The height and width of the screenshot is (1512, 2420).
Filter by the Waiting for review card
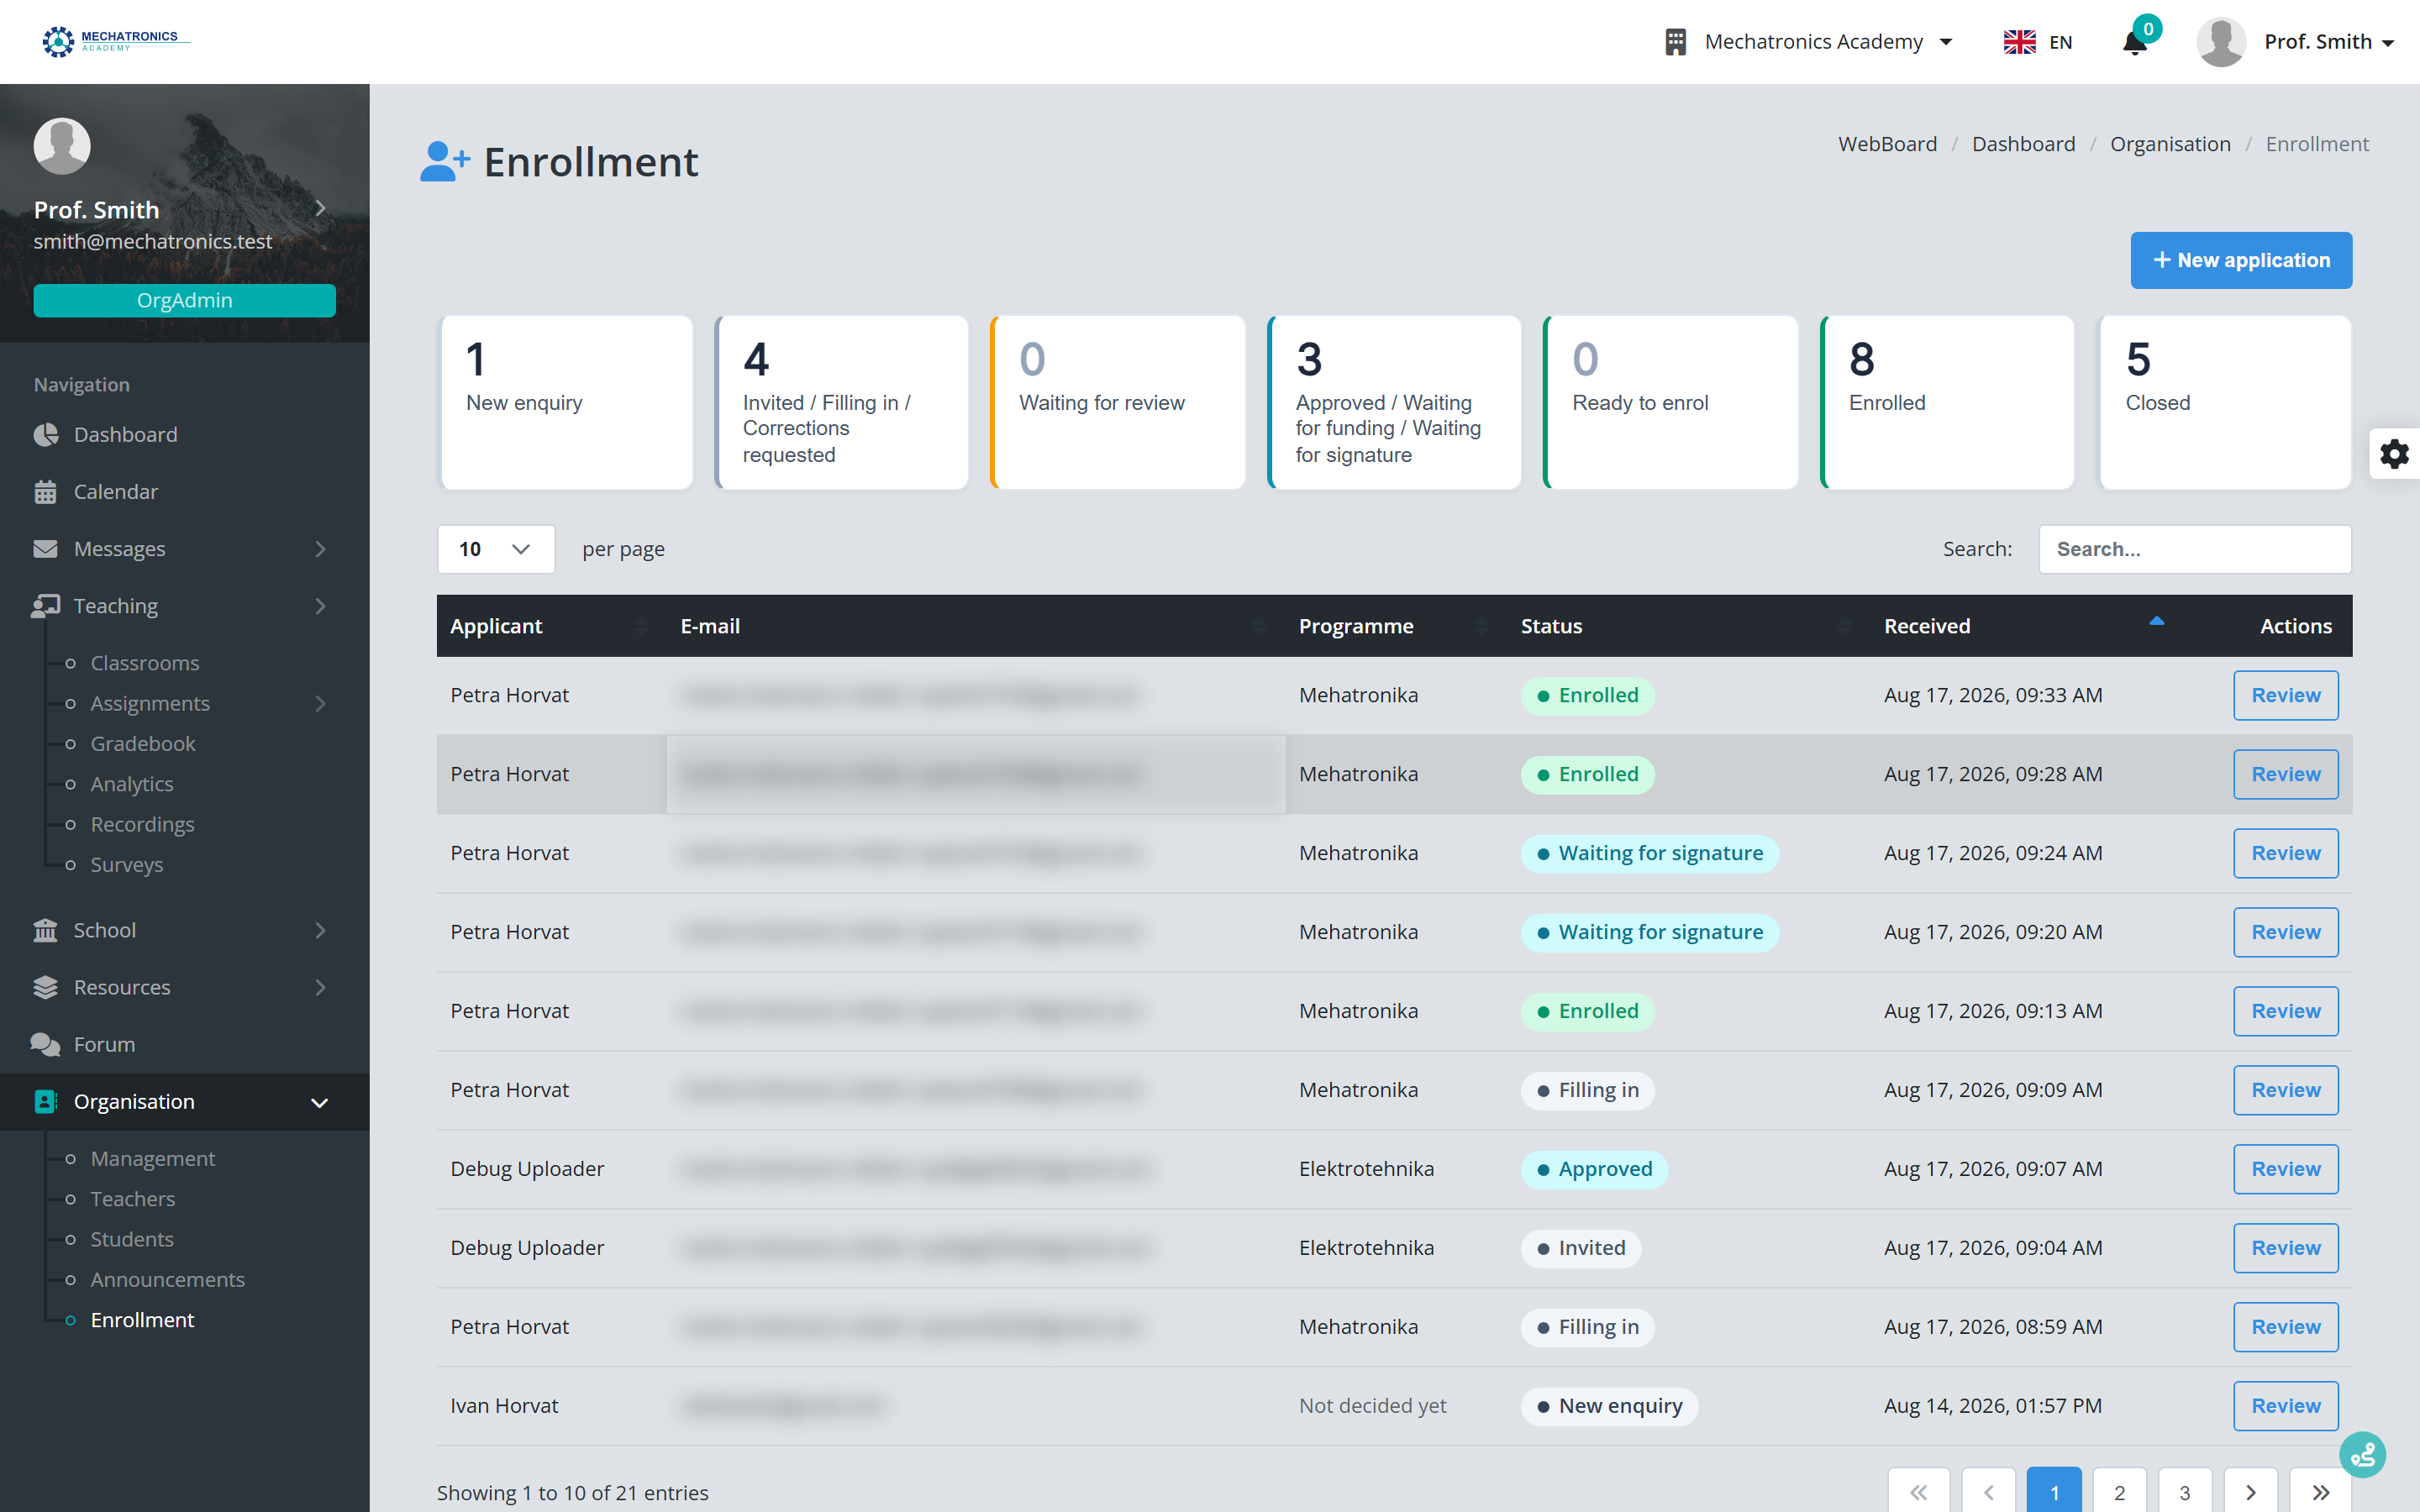(x=1118, y=403)
